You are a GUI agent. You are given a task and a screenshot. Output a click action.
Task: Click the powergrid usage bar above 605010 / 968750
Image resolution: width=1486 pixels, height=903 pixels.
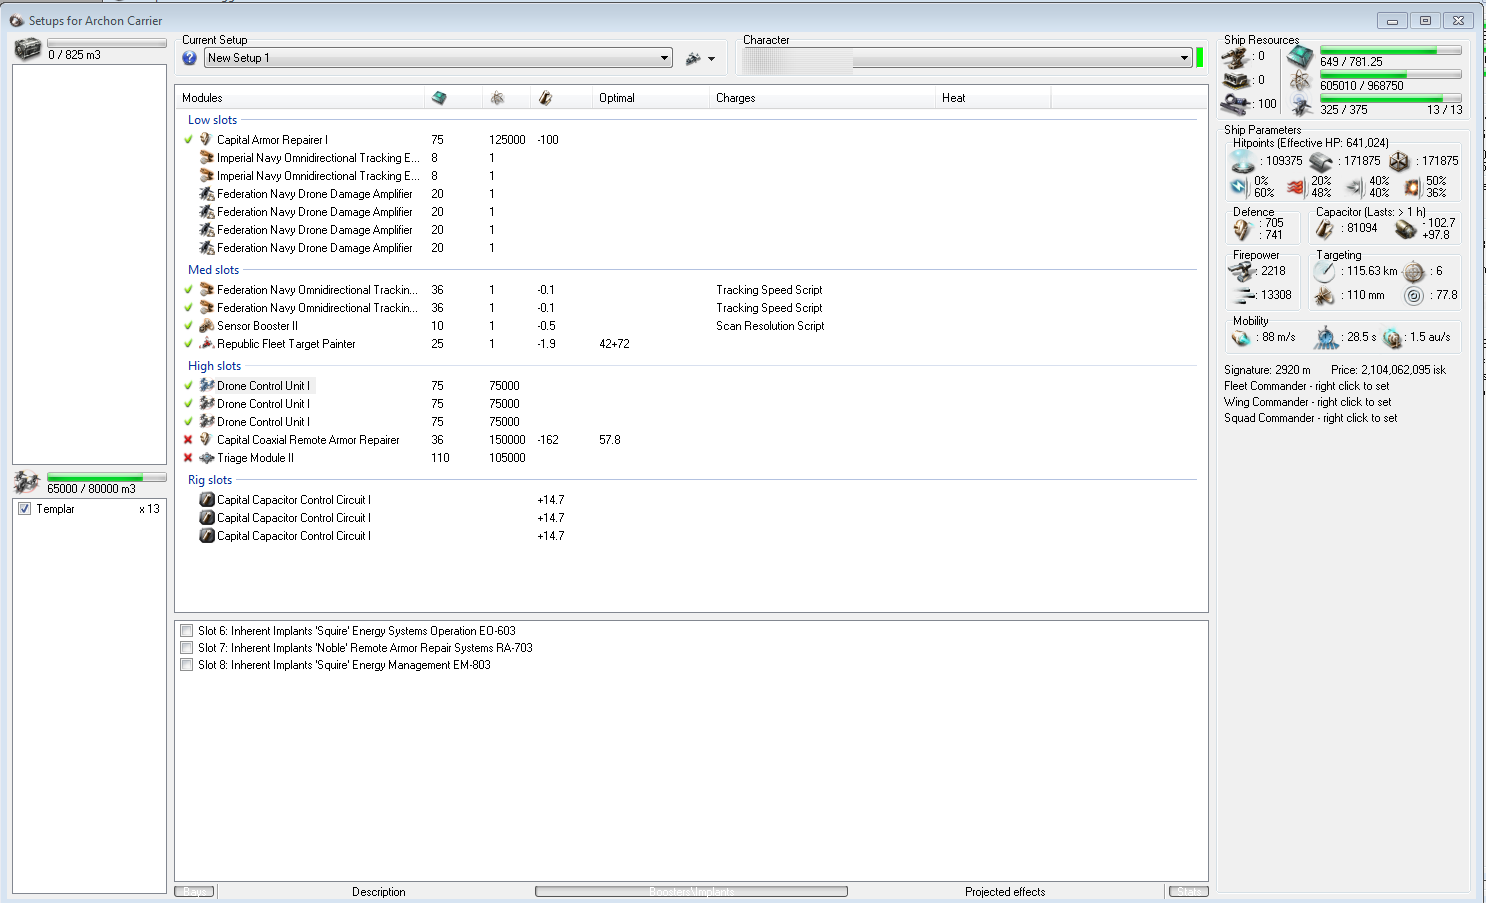click(x=1390, y=74)
